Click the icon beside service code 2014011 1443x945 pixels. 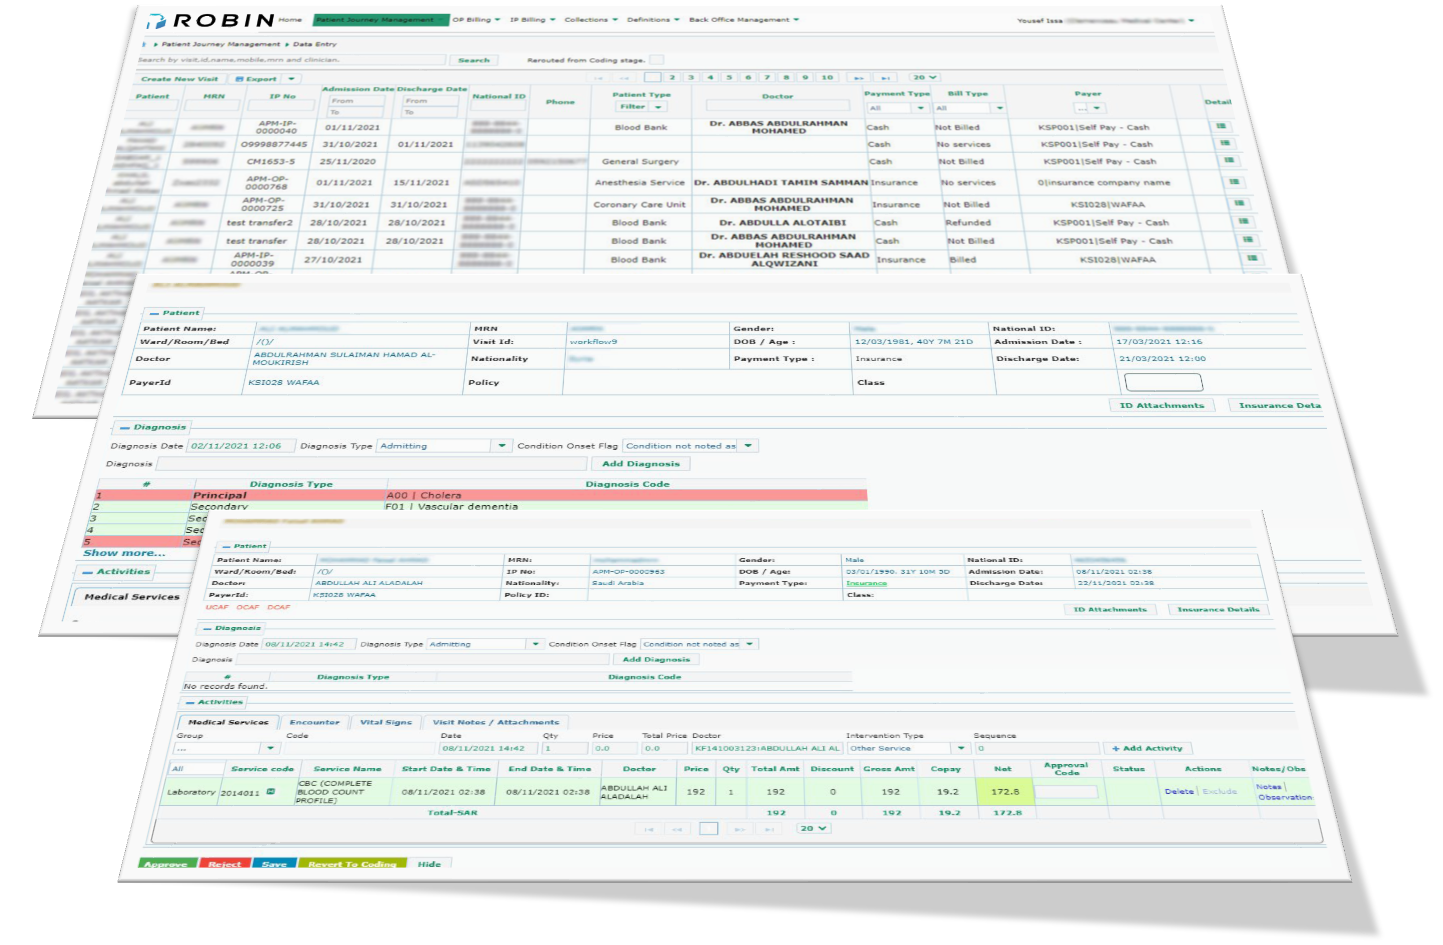[x=271, y=792]
